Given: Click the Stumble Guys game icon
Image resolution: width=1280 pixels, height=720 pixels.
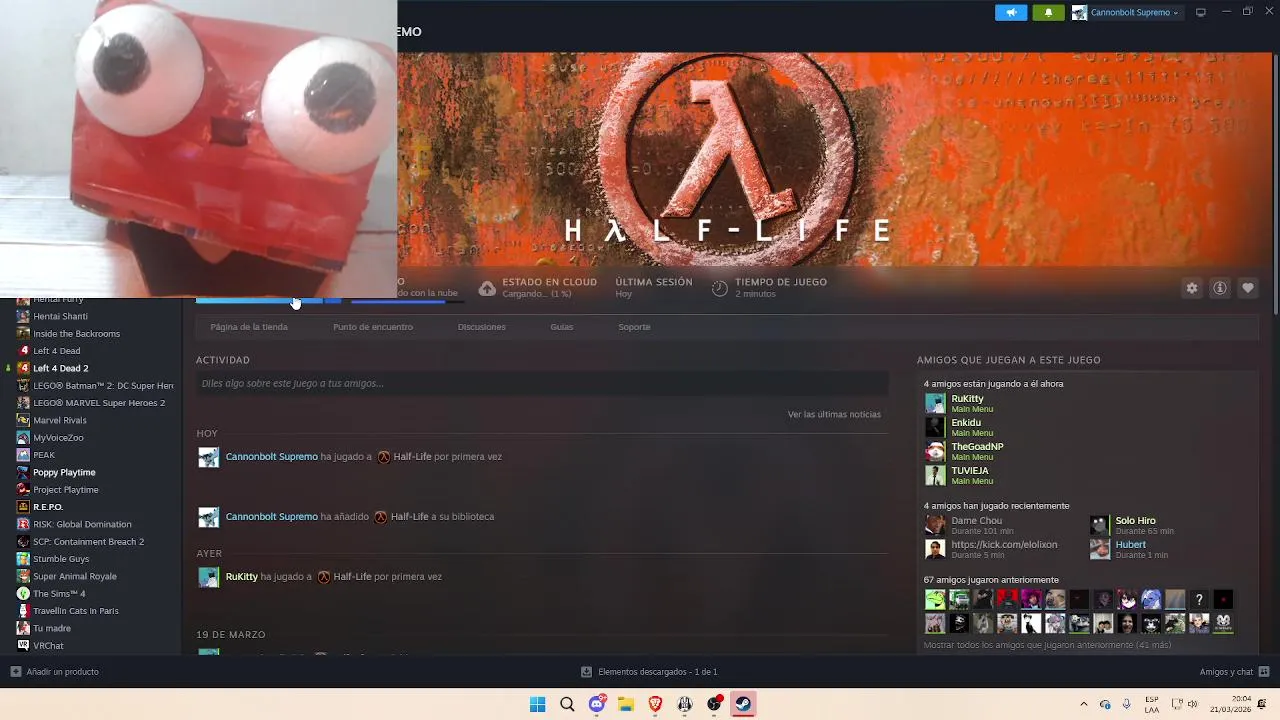Looking at the screenshot, I should pos(24,559).
